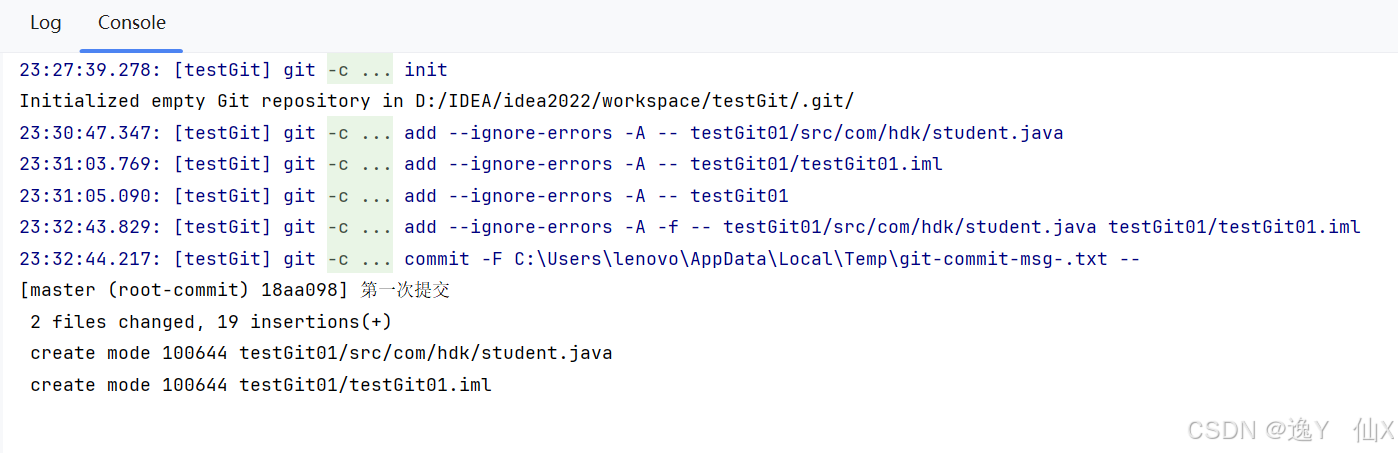The width and height of the screenshot is (1398, 453).
Task: Click the 'Initialized empty Git repository' line
Action: point(437,101)
